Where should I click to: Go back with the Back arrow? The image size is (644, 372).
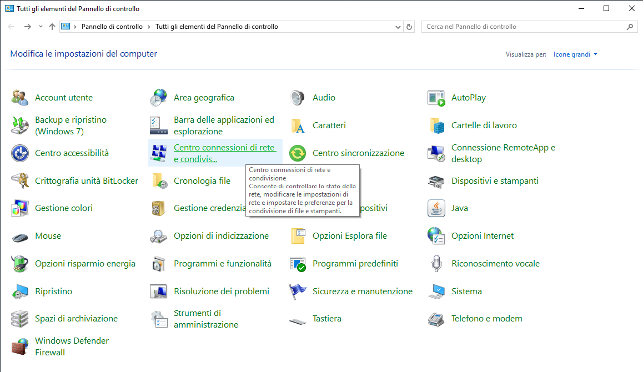tap(12, 27)
